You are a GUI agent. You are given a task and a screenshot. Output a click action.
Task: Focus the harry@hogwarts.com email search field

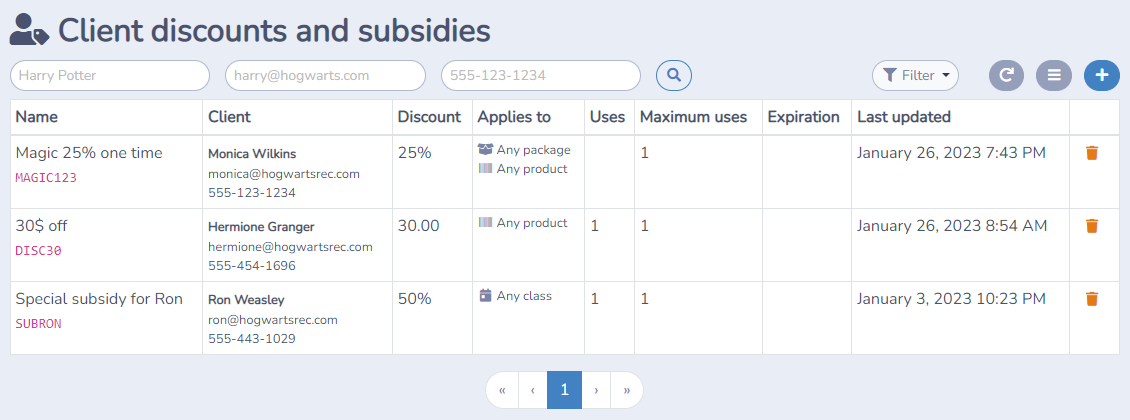point(325,75)
